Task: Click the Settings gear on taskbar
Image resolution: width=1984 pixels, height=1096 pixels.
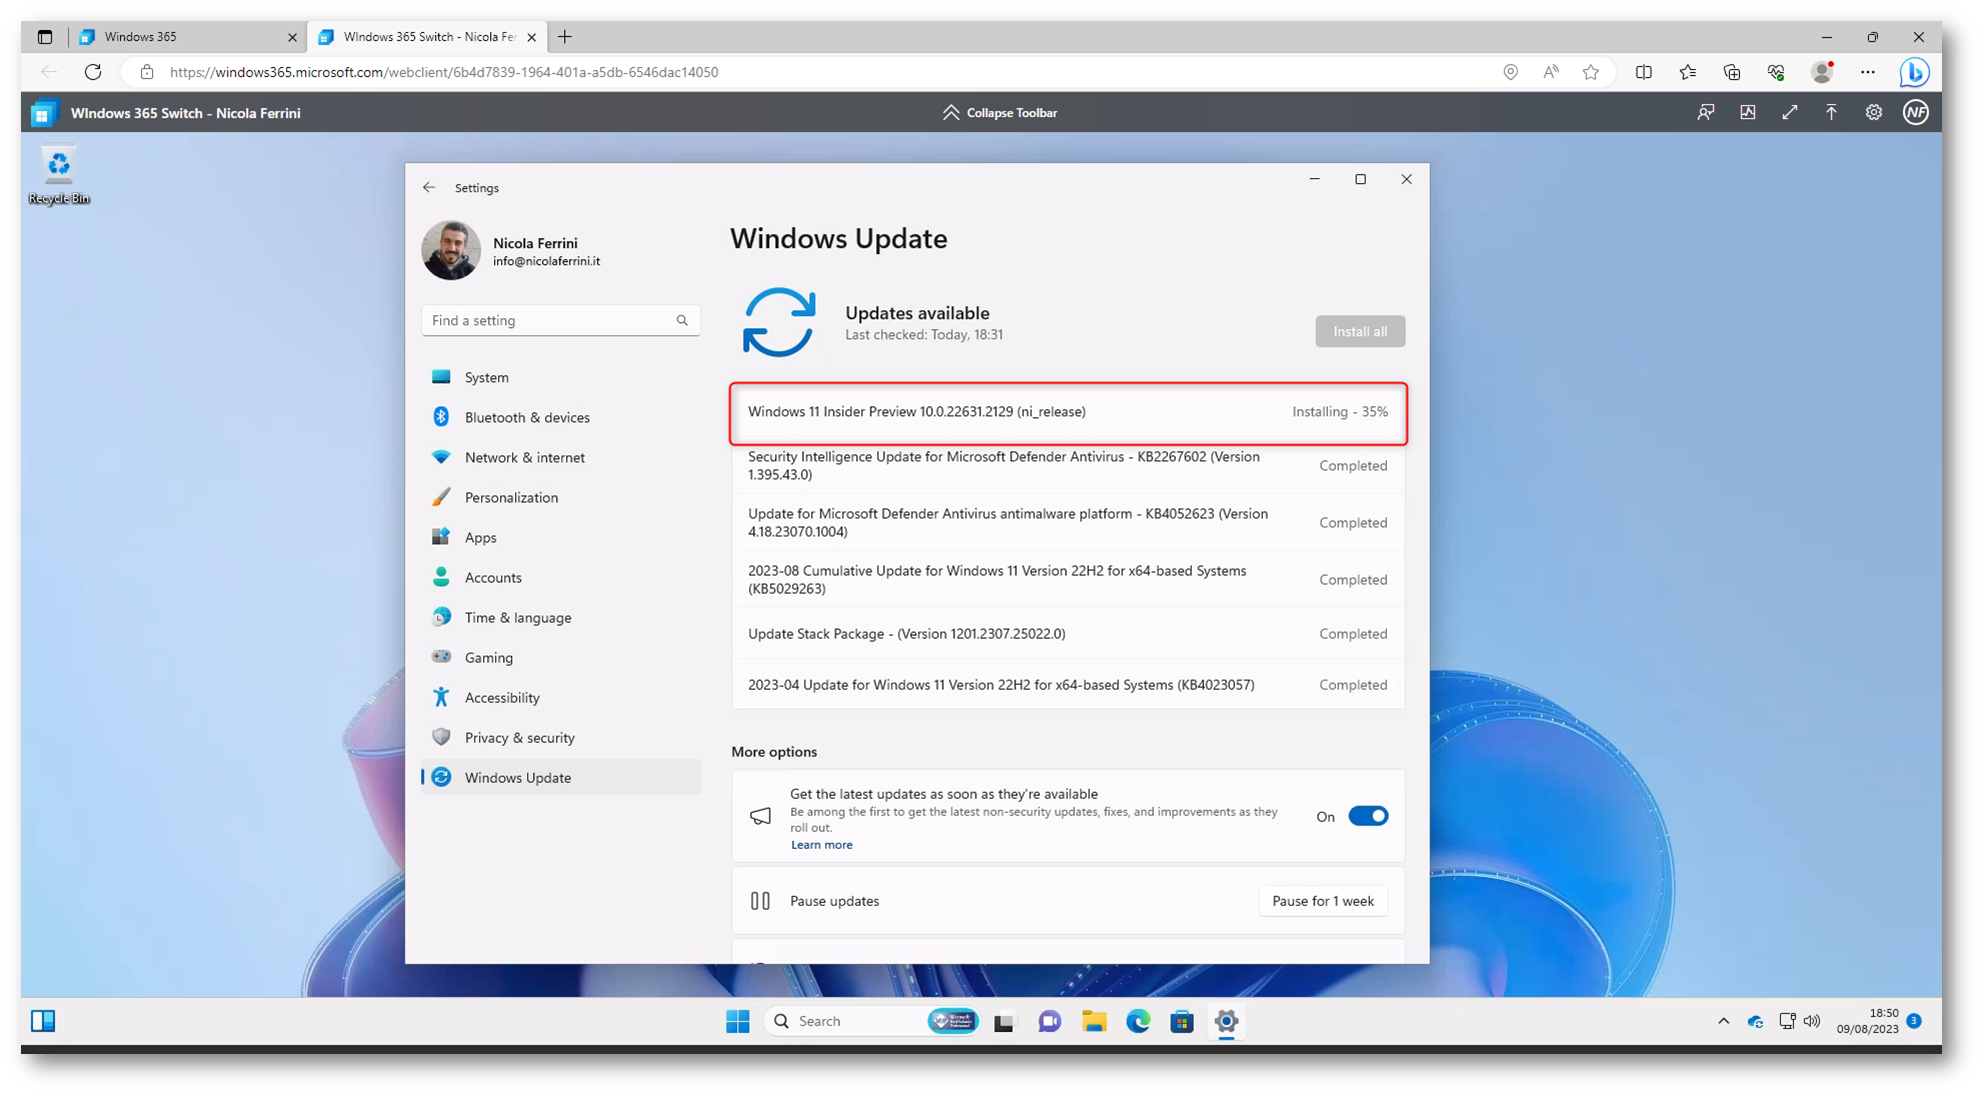Action: pyautogui.click(x=1226, y=1021)
